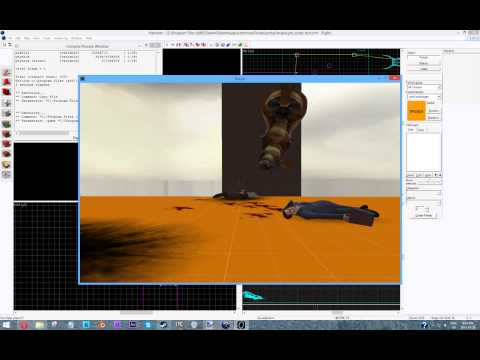The image size is (480, 360).
Task: Select the Apply Decals tool
Action: pyautogui.click(x=7, y=144)
